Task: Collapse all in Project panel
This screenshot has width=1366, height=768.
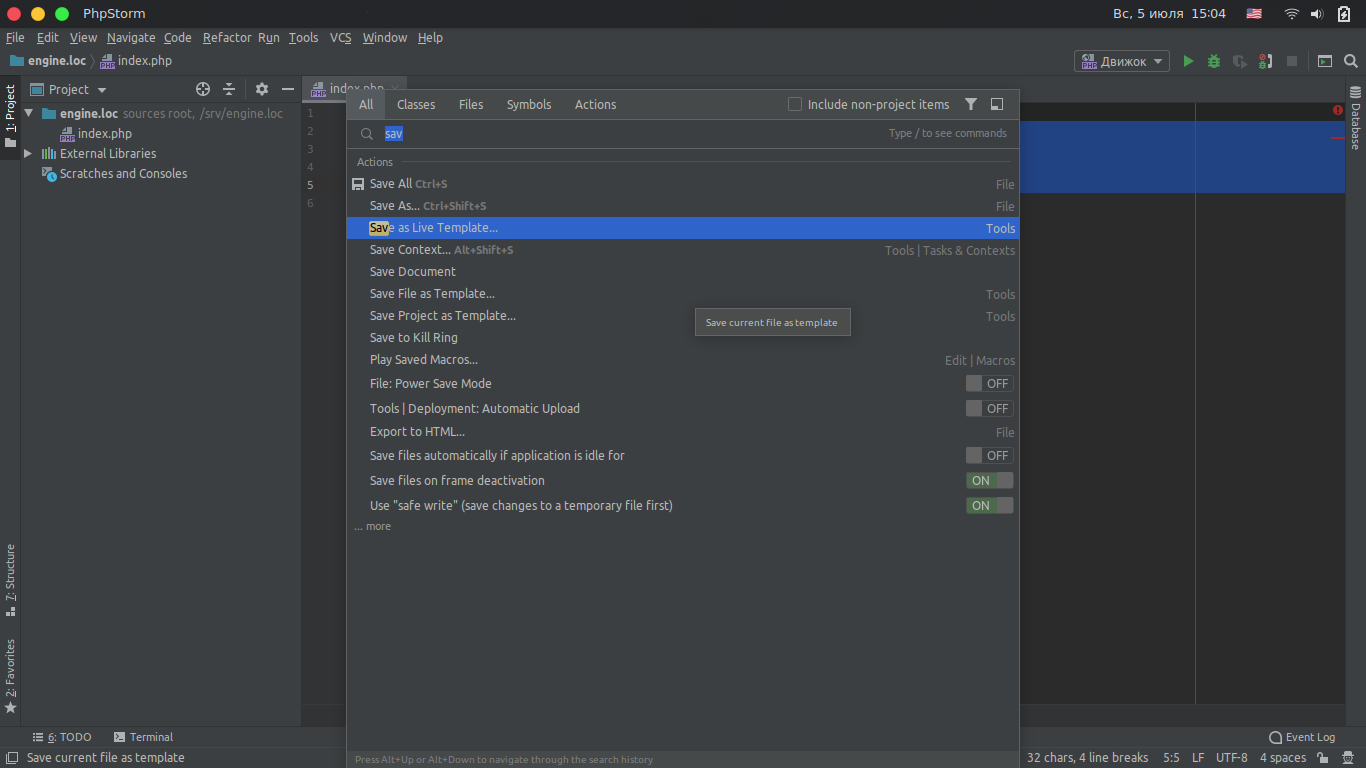Action: (229, 89)
